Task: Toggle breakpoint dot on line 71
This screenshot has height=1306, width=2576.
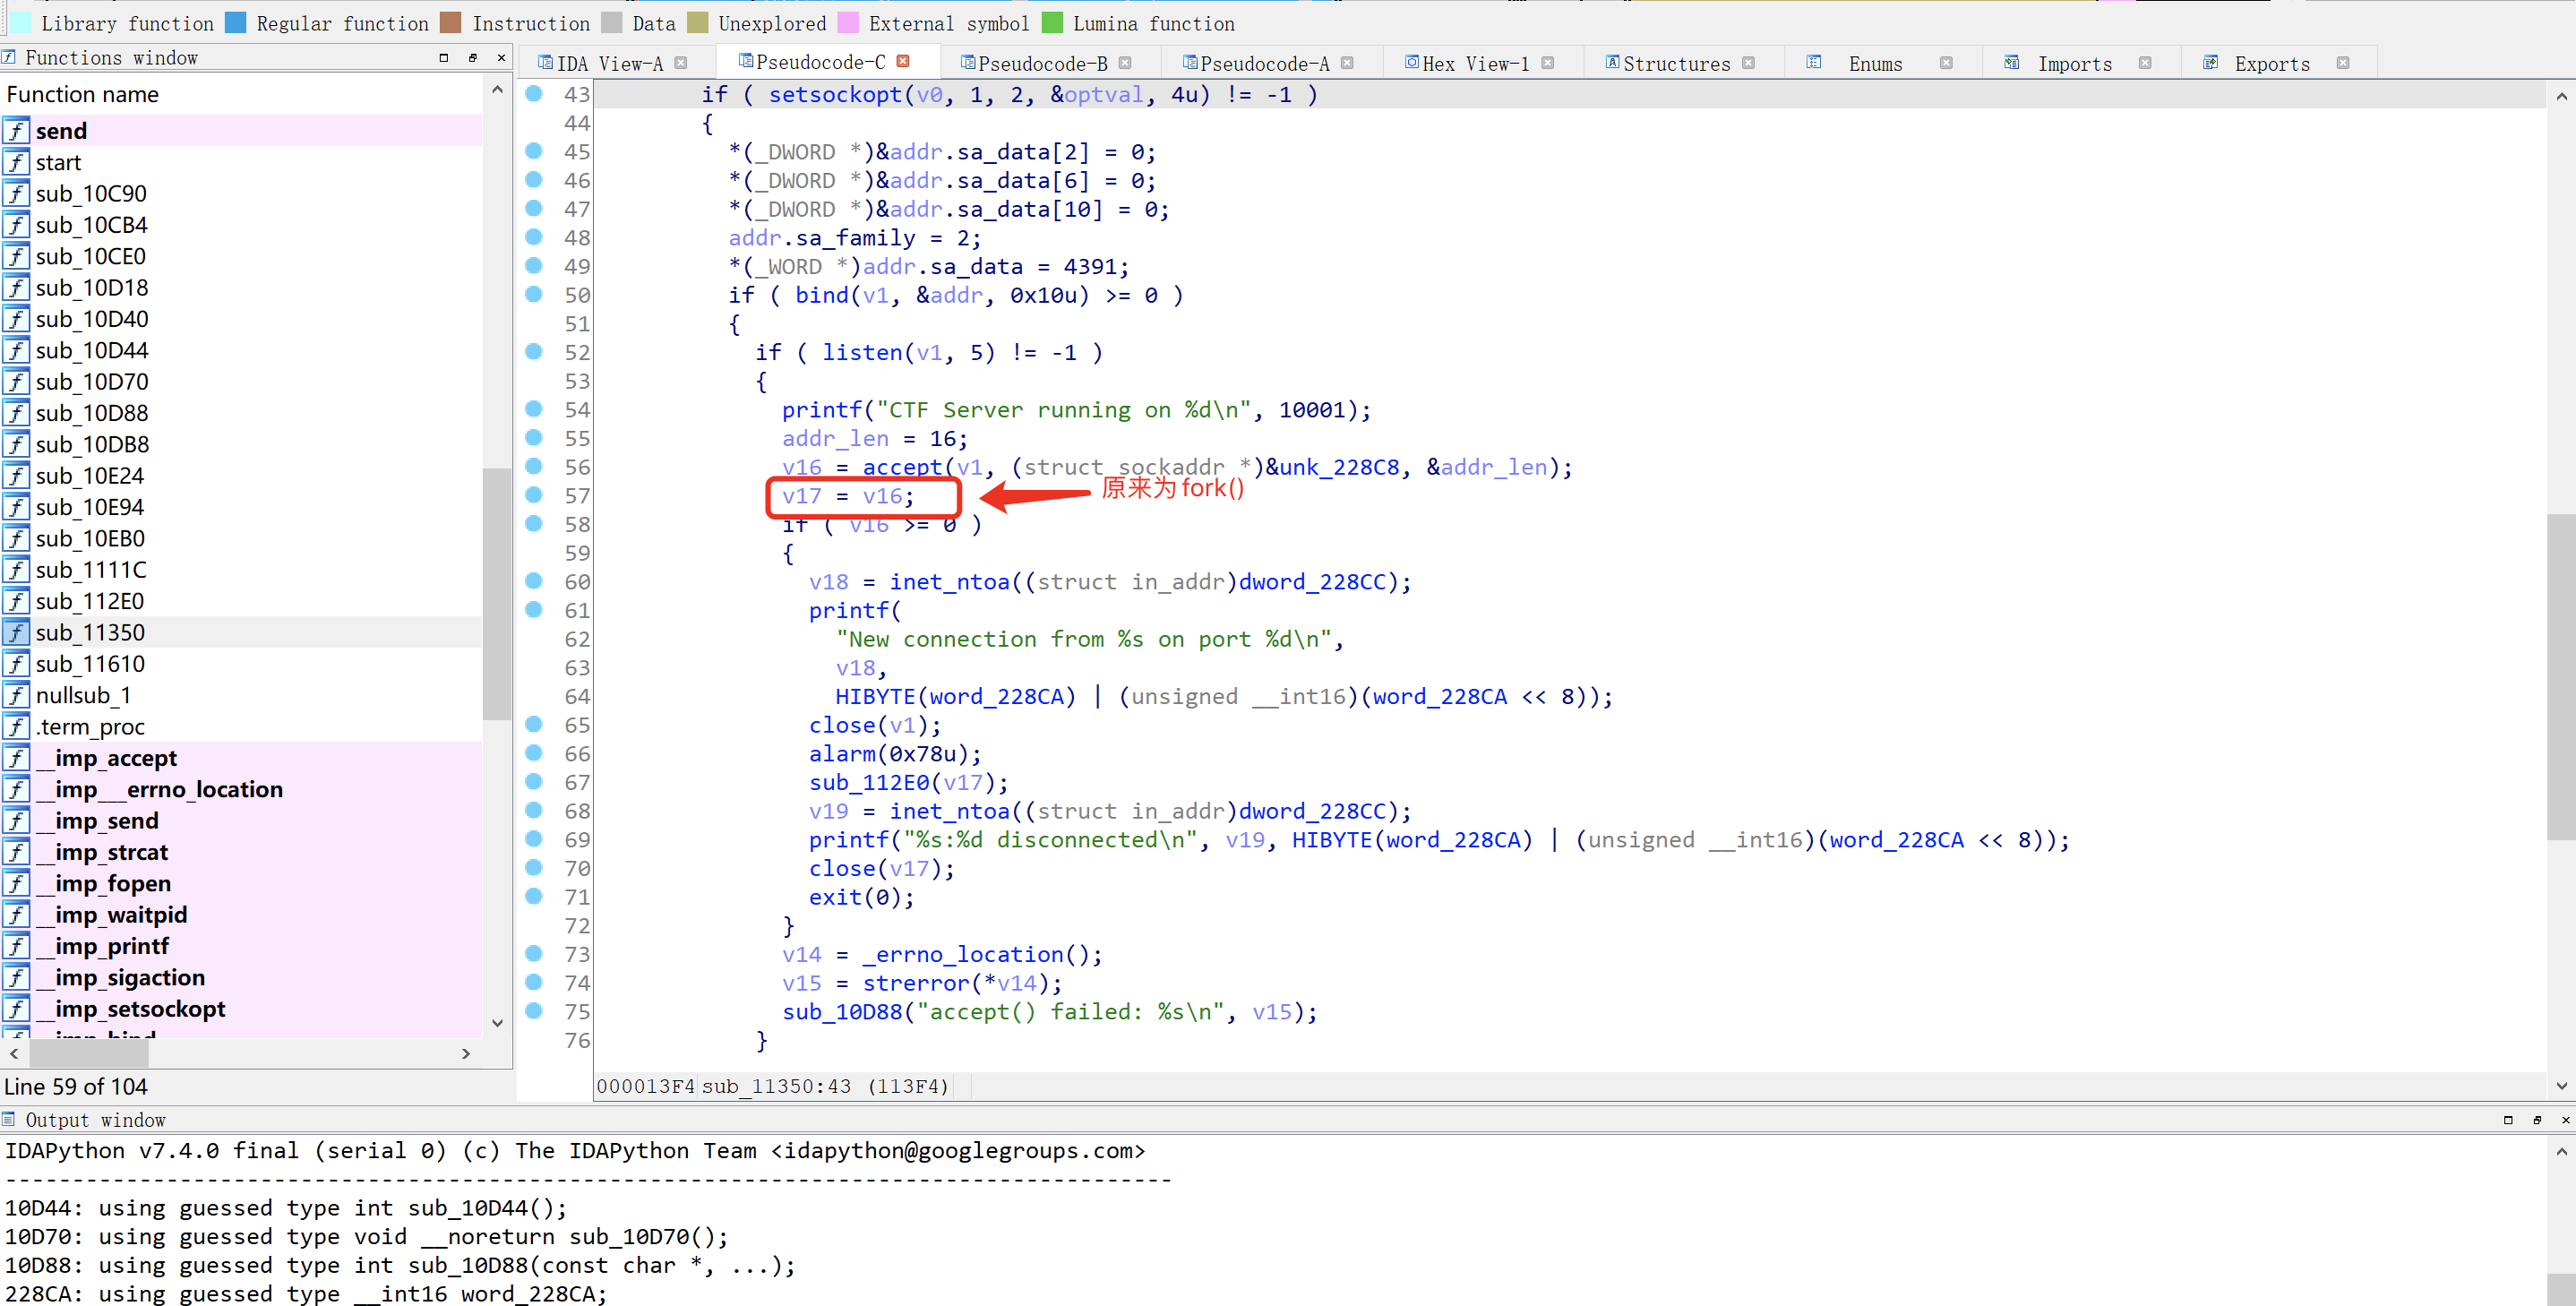Action: tap(534, 896)
